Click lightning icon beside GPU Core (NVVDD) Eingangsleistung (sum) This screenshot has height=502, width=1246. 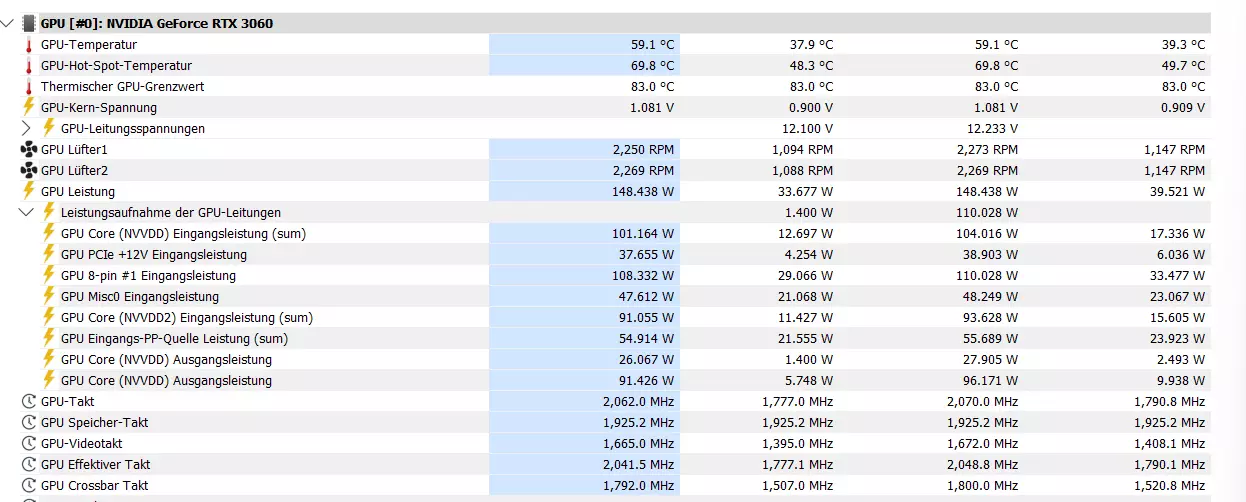tap(49, 233)
